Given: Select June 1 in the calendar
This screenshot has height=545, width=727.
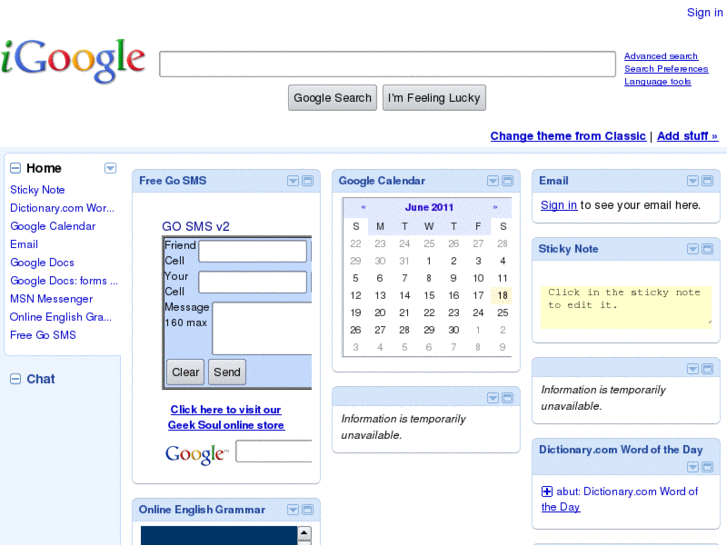Looking at the screenshot, I should point(429,261).
